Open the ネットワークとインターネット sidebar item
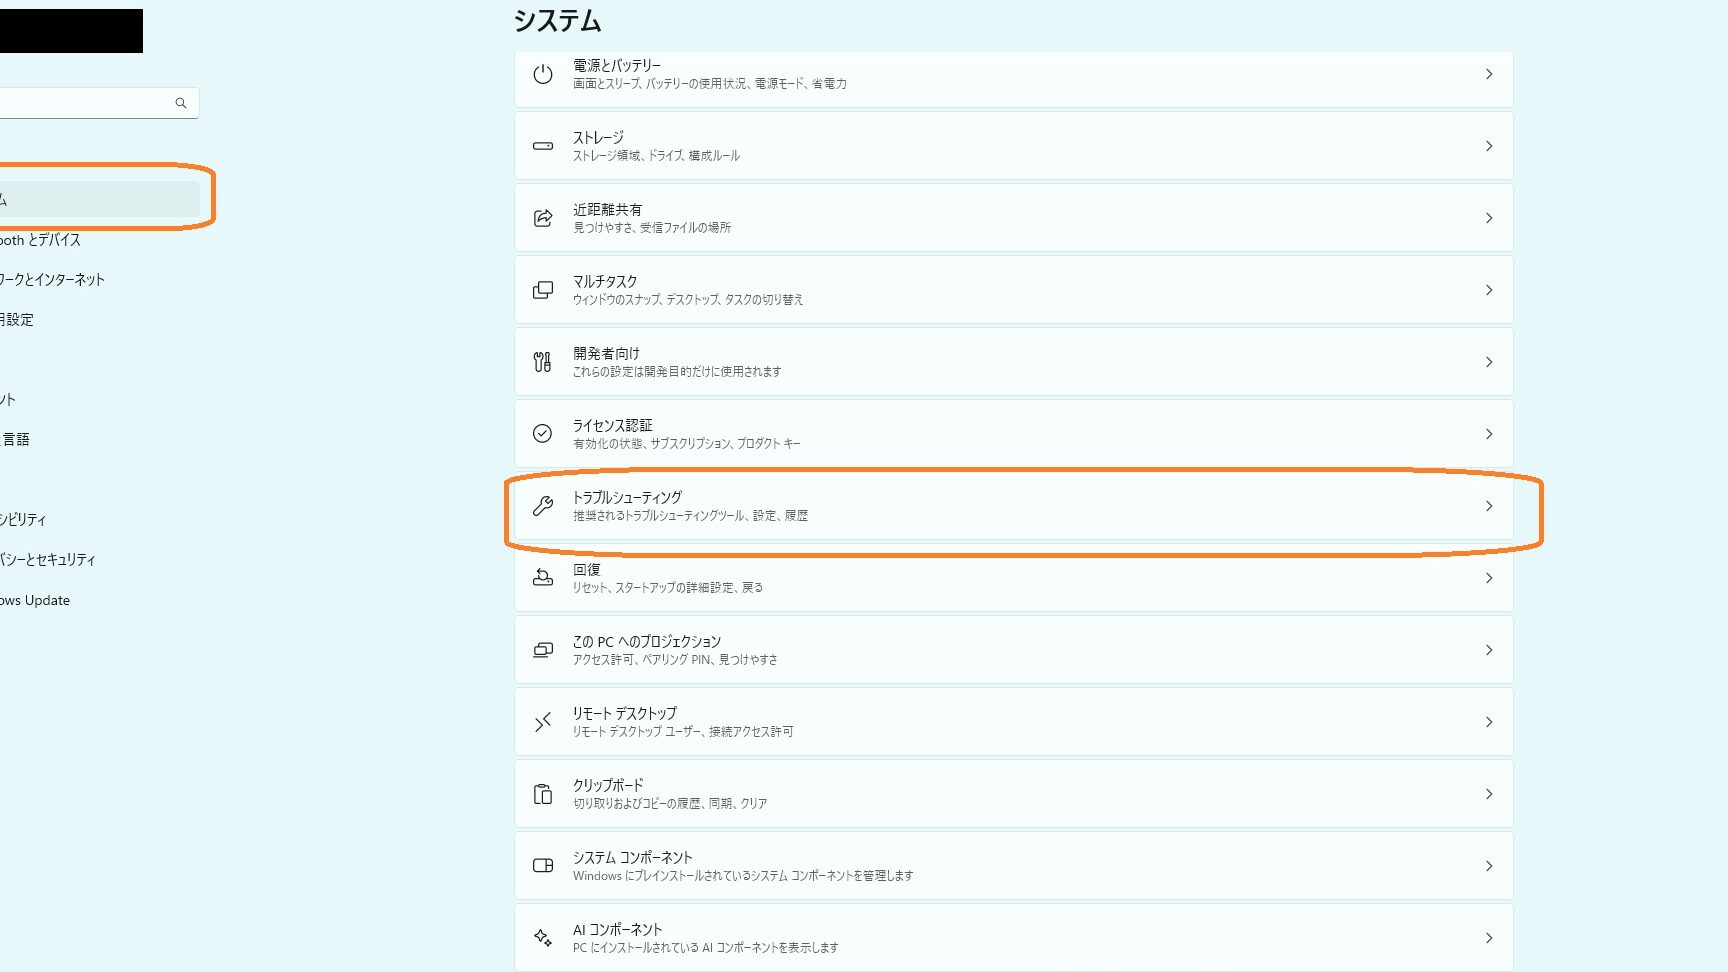 (52, 280)
